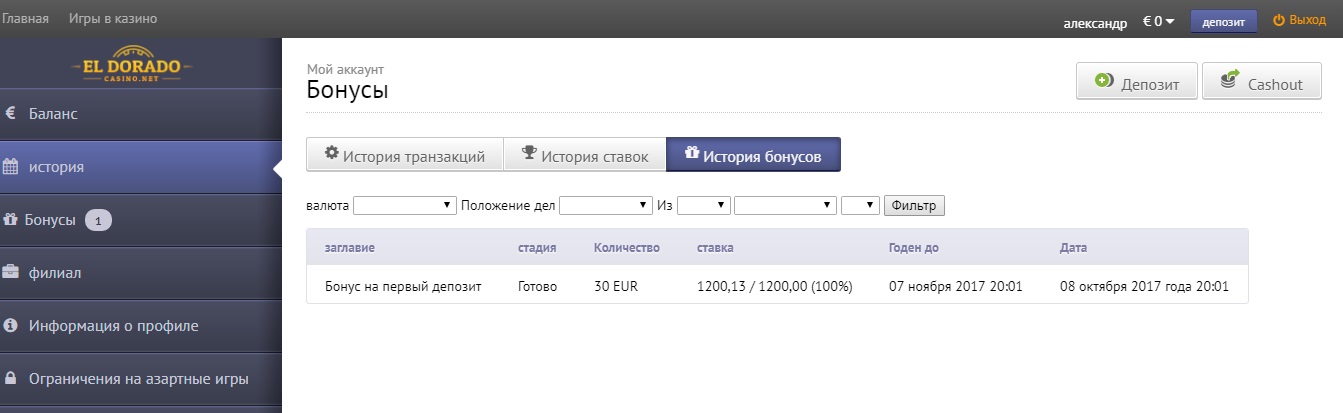Click the euro icon beside Баланс
The height and width of the screenshot is (413, 1343).
click(10, 114)
